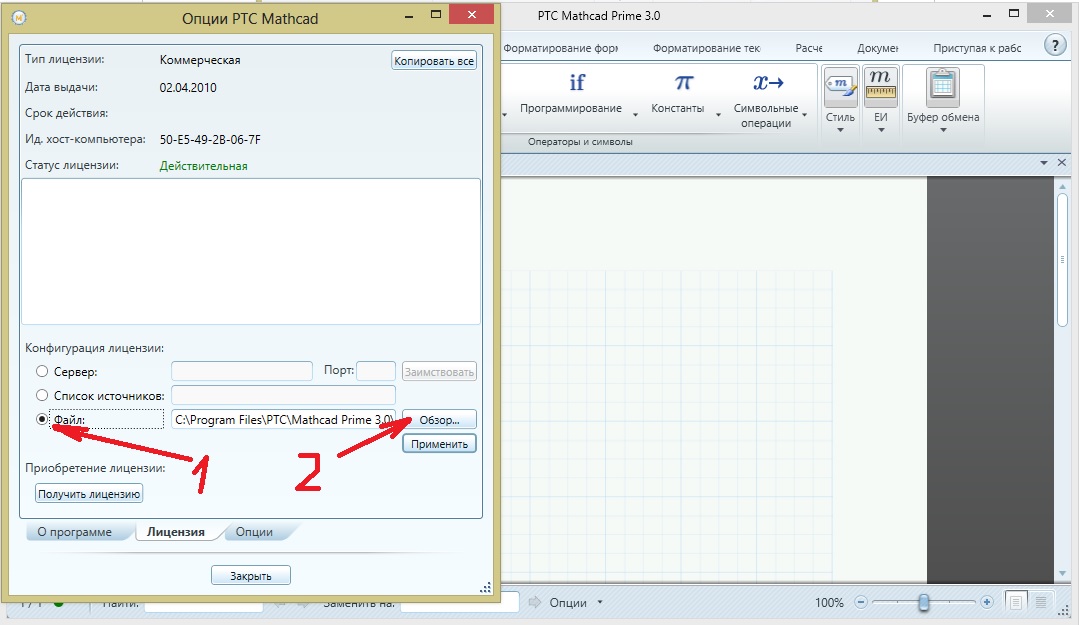The height and width of the screenshot is (625, 1079).
Task: Click the Mathcad logo in dialog title
Action: coord(19,18)
